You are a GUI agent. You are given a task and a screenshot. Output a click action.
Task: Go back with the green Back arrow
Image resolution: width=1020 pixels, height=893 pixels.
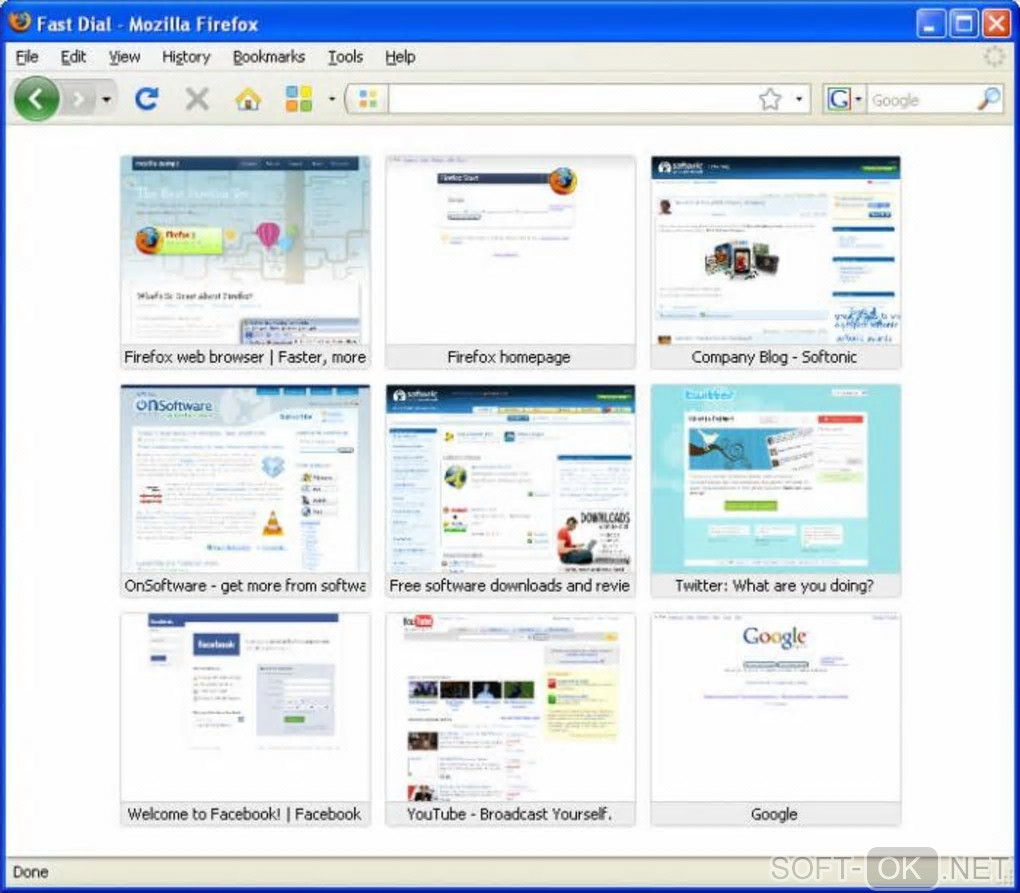coord(36,99)
